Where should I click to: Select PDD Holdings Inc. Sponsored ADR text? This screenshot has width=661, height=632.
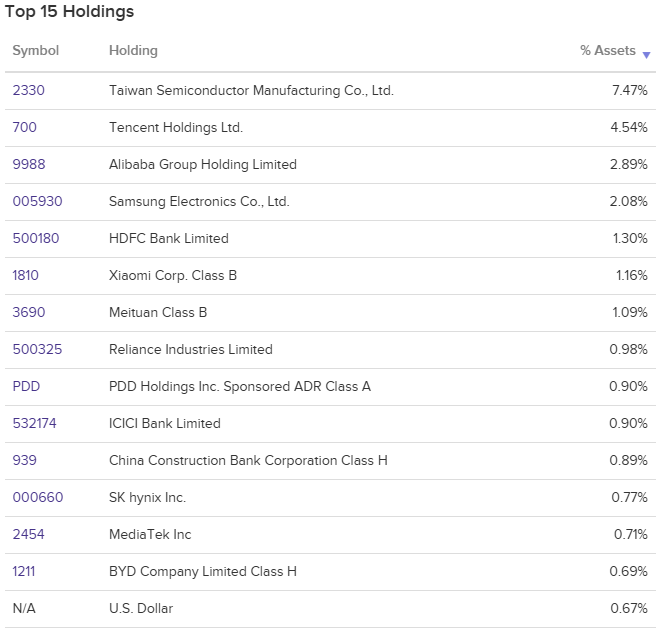216,386
